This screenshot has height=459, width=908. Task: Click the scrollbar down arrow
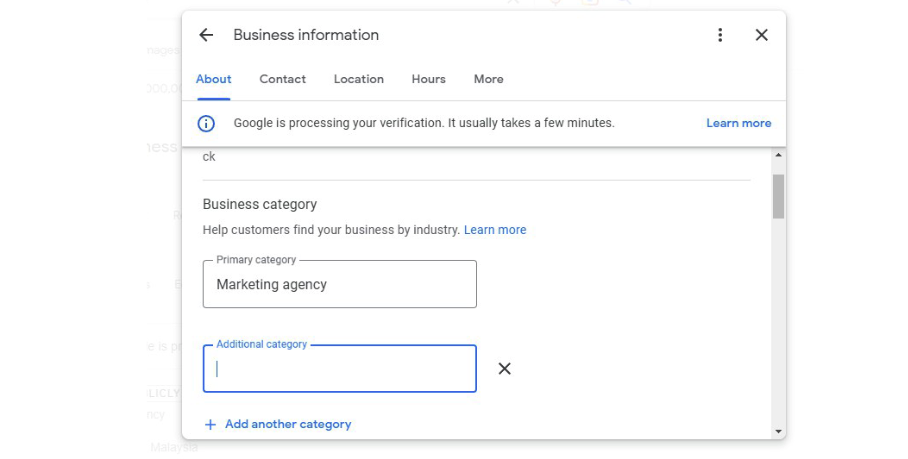(x=778, y=431)
